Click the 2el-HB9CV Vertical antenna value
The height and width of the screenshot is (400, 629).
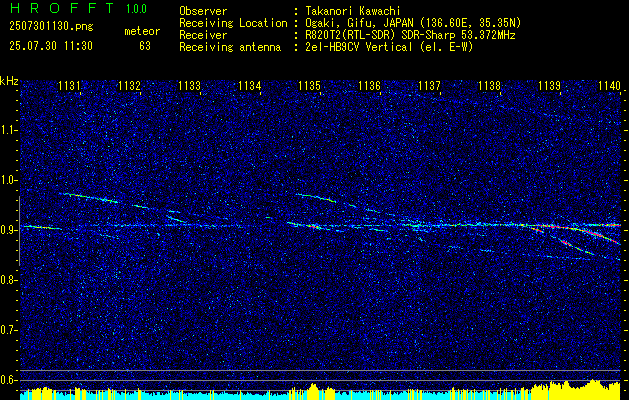pos(389,47)
